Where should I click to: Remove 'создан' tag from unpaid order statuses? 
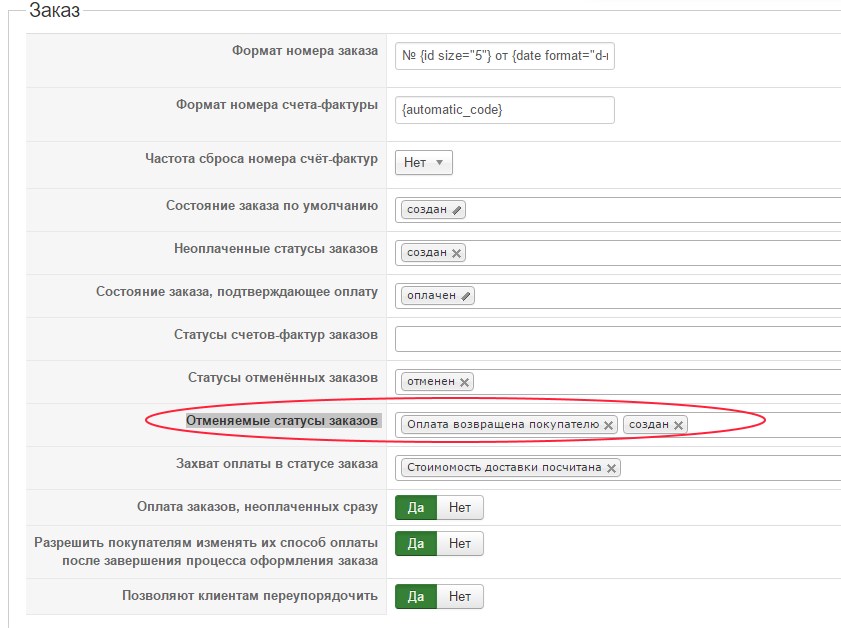click(457, 253)
